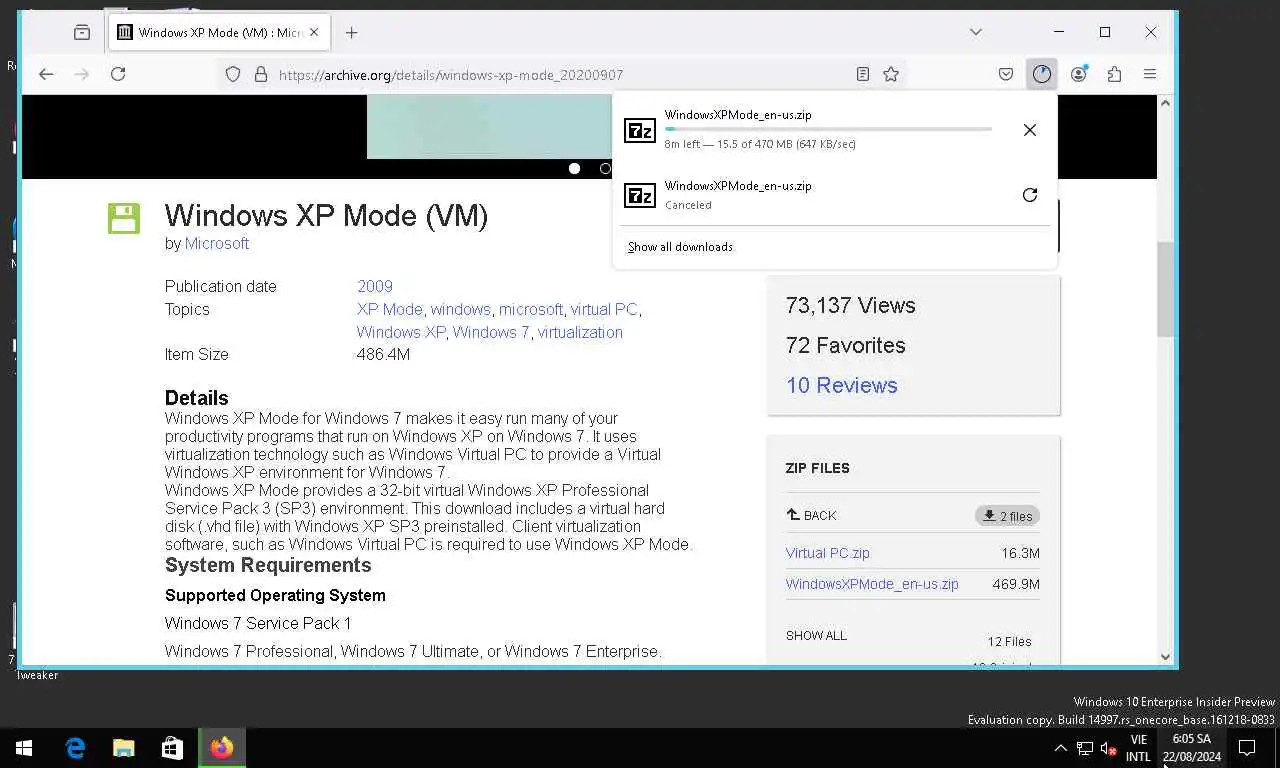Open Save to Pocket icon

click(1006, 74)
